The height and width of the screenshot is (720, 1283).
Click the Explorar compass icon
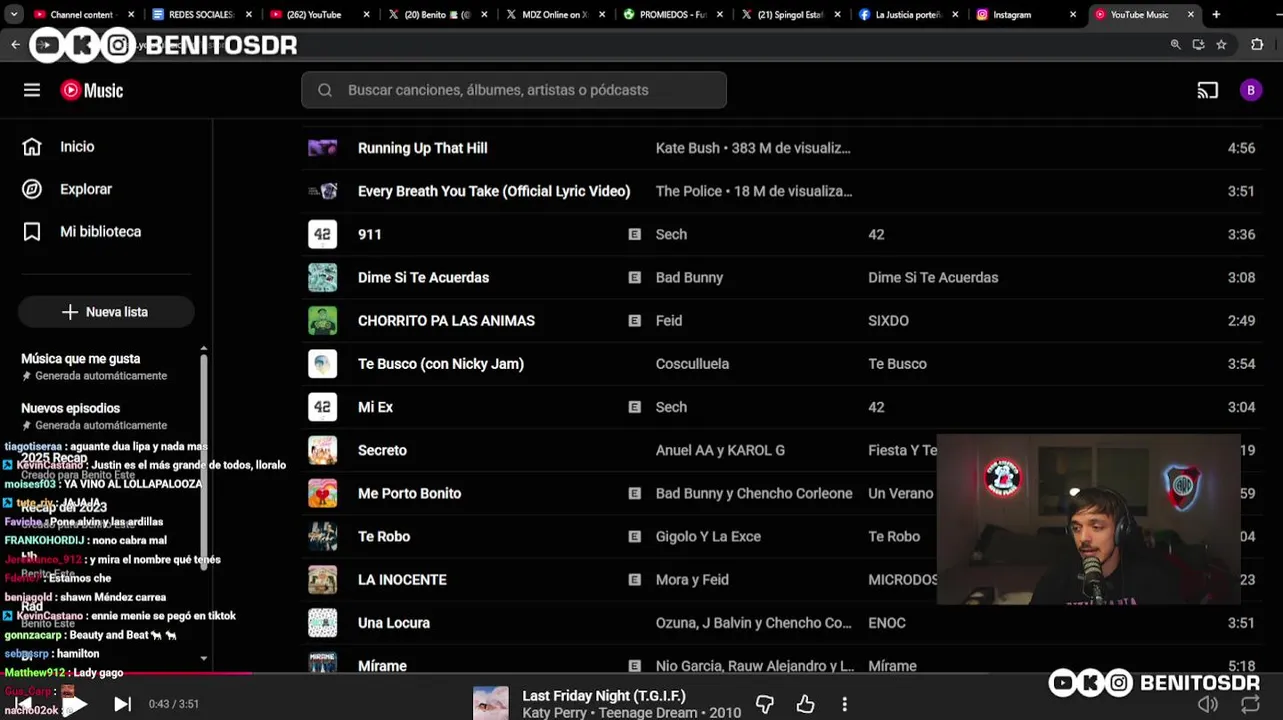[32, 189]
